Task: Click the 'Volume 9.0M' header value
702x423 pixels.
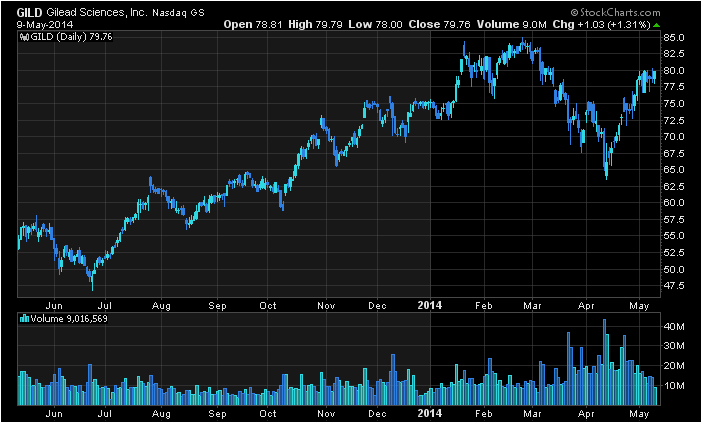Action: pos(512,25)
